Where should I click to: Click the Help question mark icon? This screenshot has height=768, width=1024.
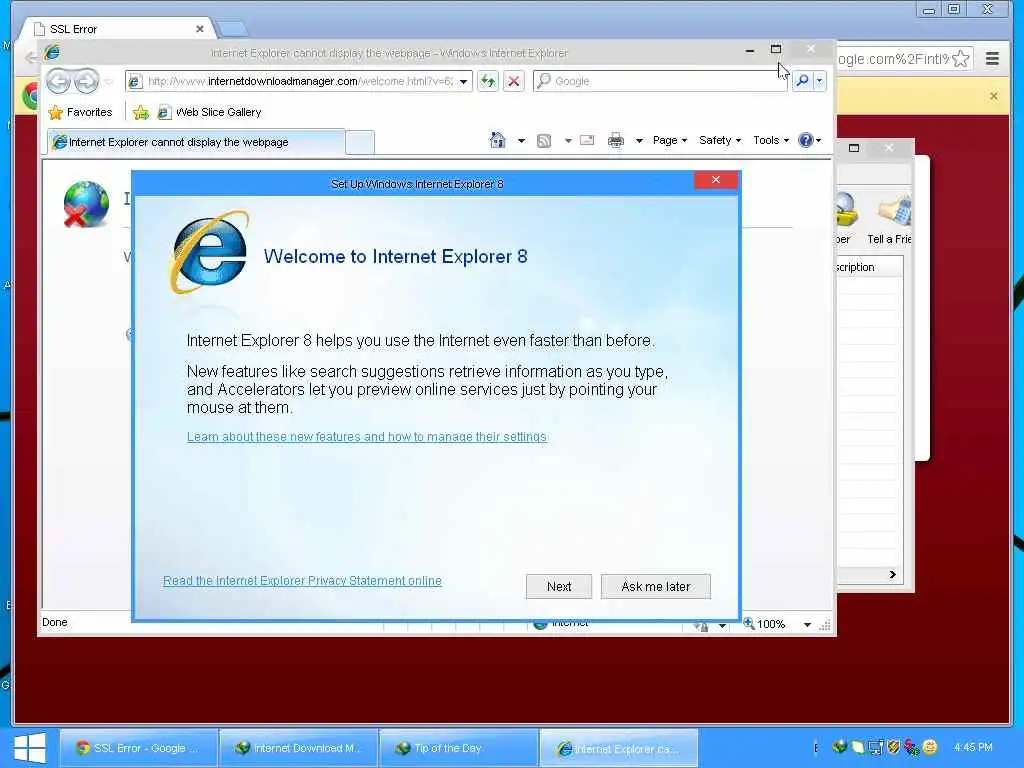click(806, 140)
